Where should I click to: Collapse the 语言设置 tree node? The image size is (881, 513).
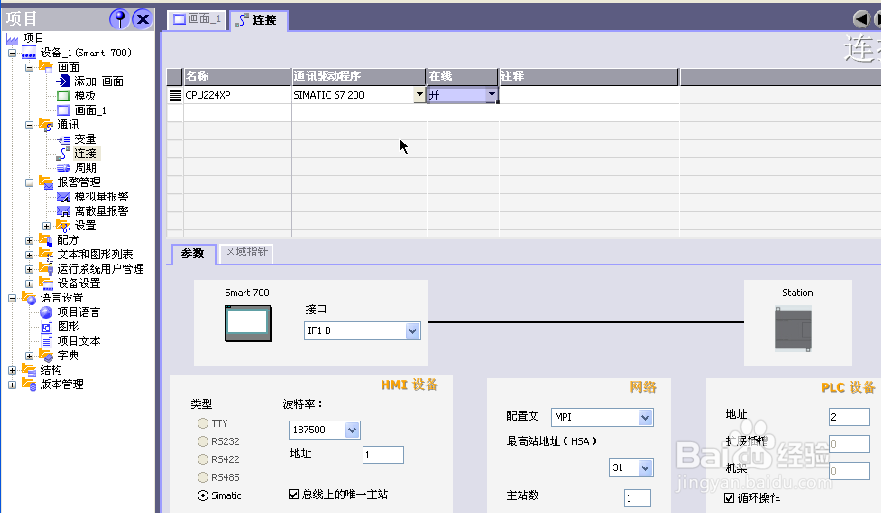pos(12,298)
